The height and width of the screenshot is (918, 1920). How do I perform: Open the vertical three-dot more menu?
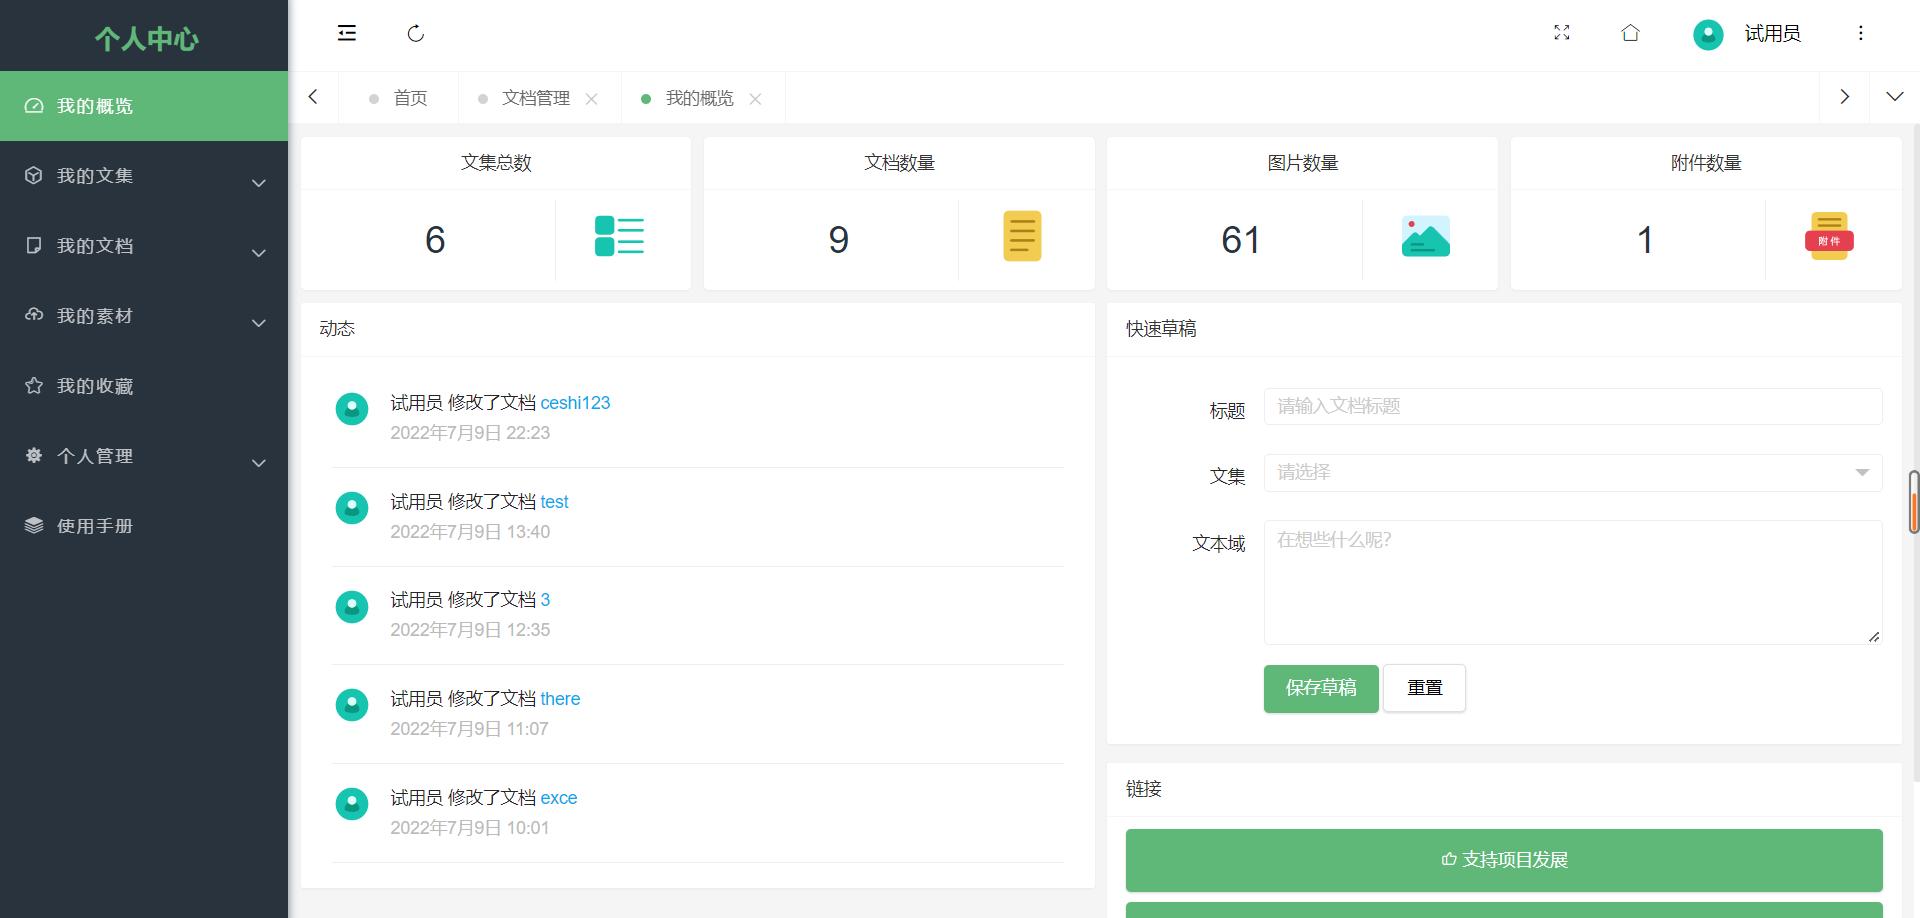click(x=1861, y=33)
